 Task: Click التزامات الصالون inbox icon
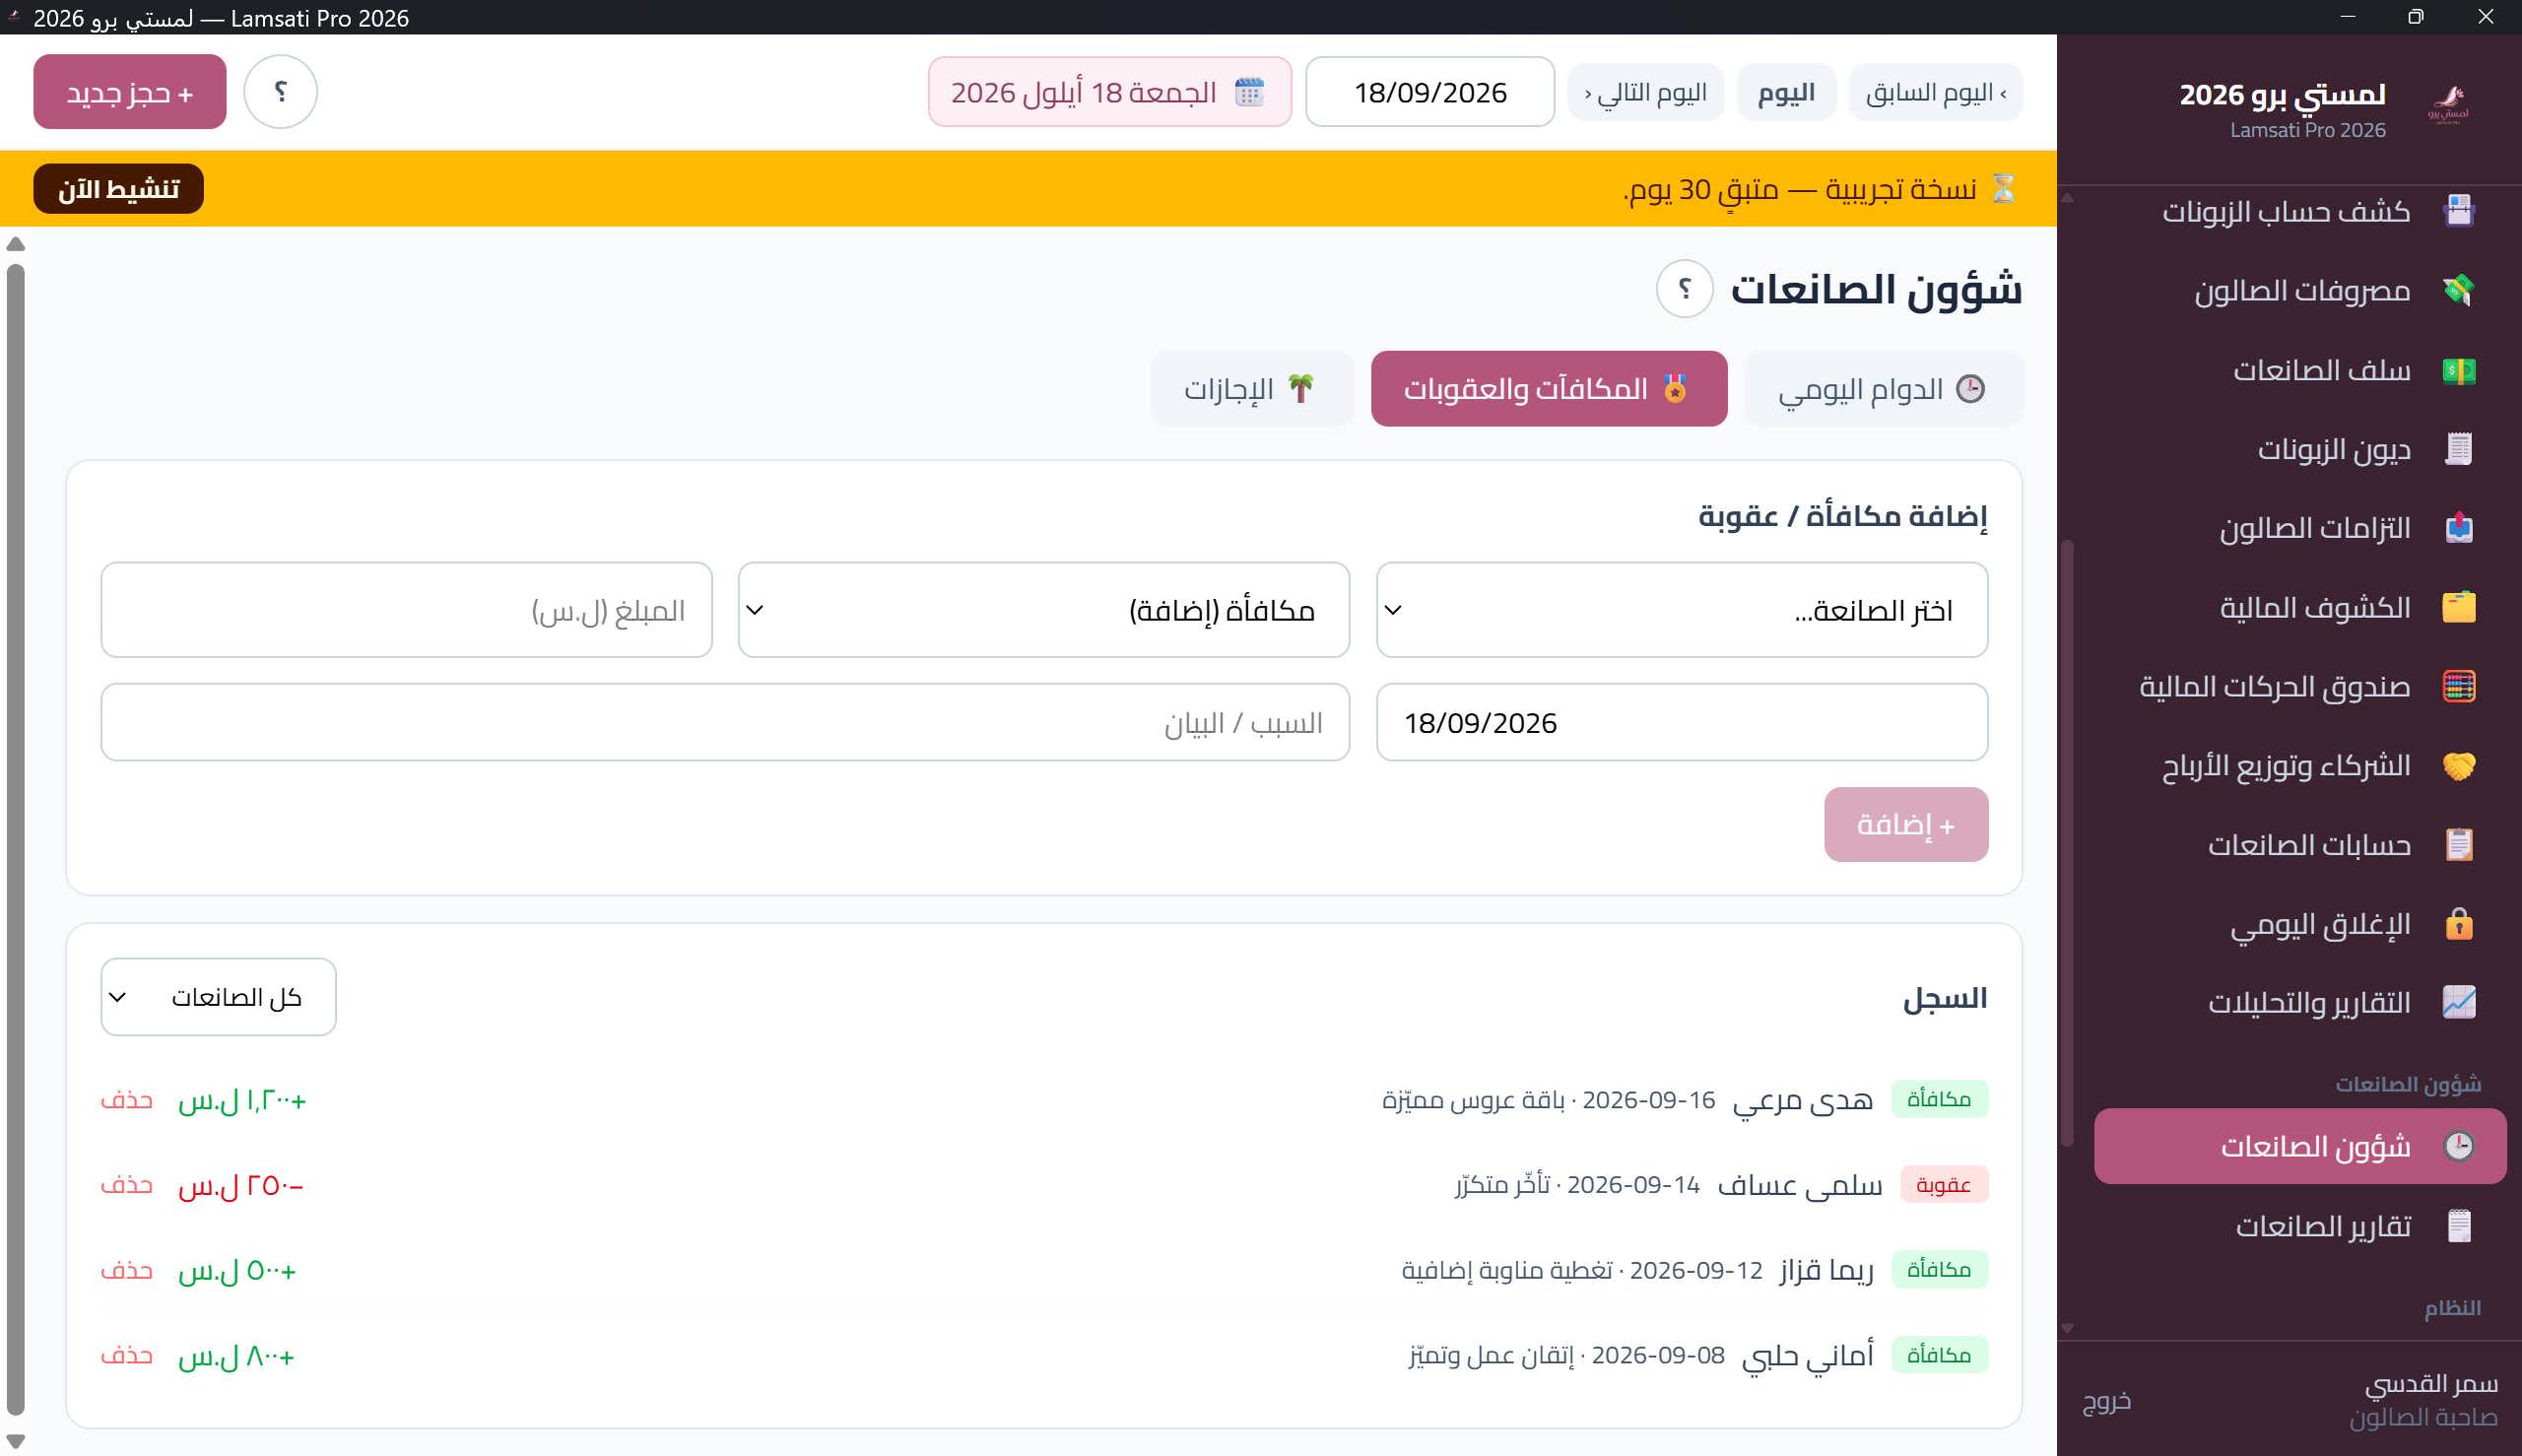coord(2458,528)
